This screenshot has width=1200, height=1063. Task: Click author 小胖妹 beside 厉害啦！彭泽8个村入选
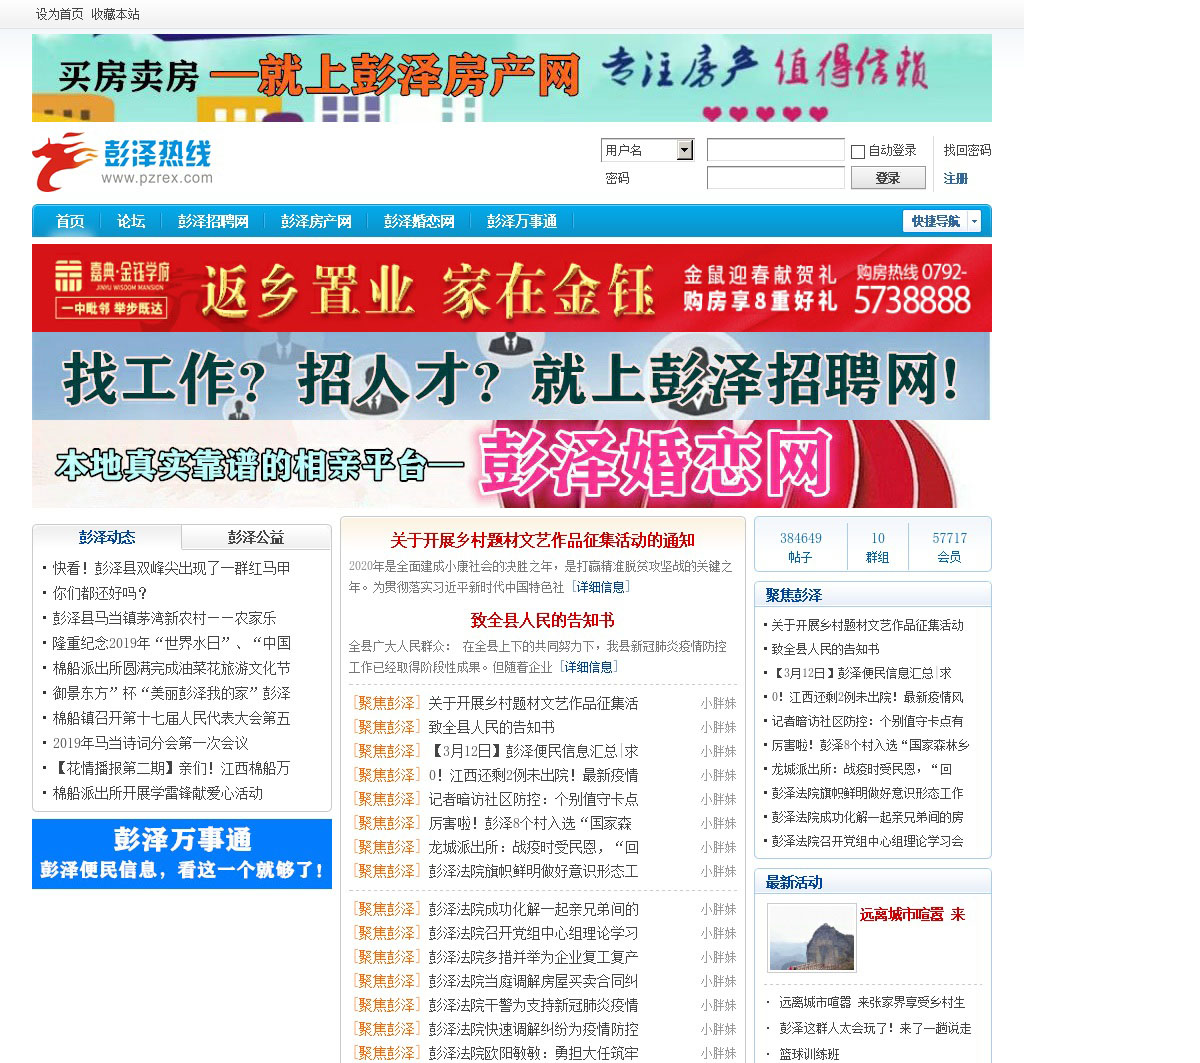point(718,823)
